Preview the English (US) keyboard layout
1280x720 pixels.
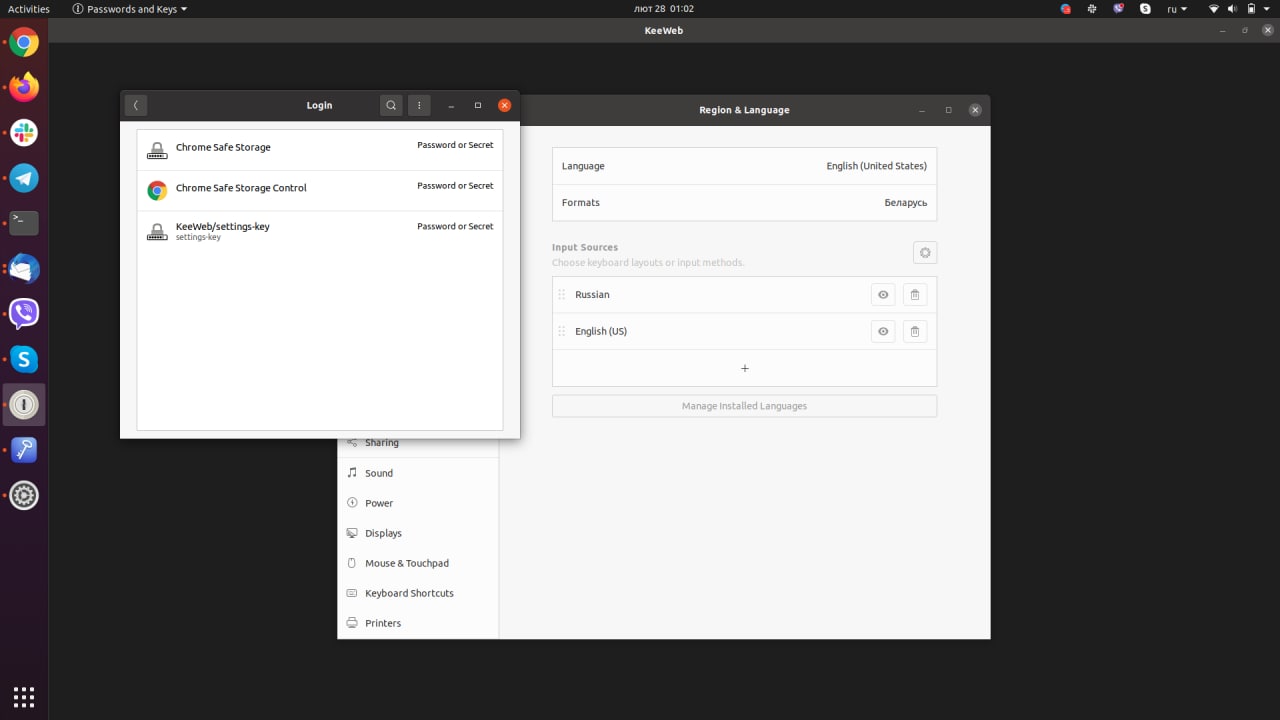pos(883,331)
